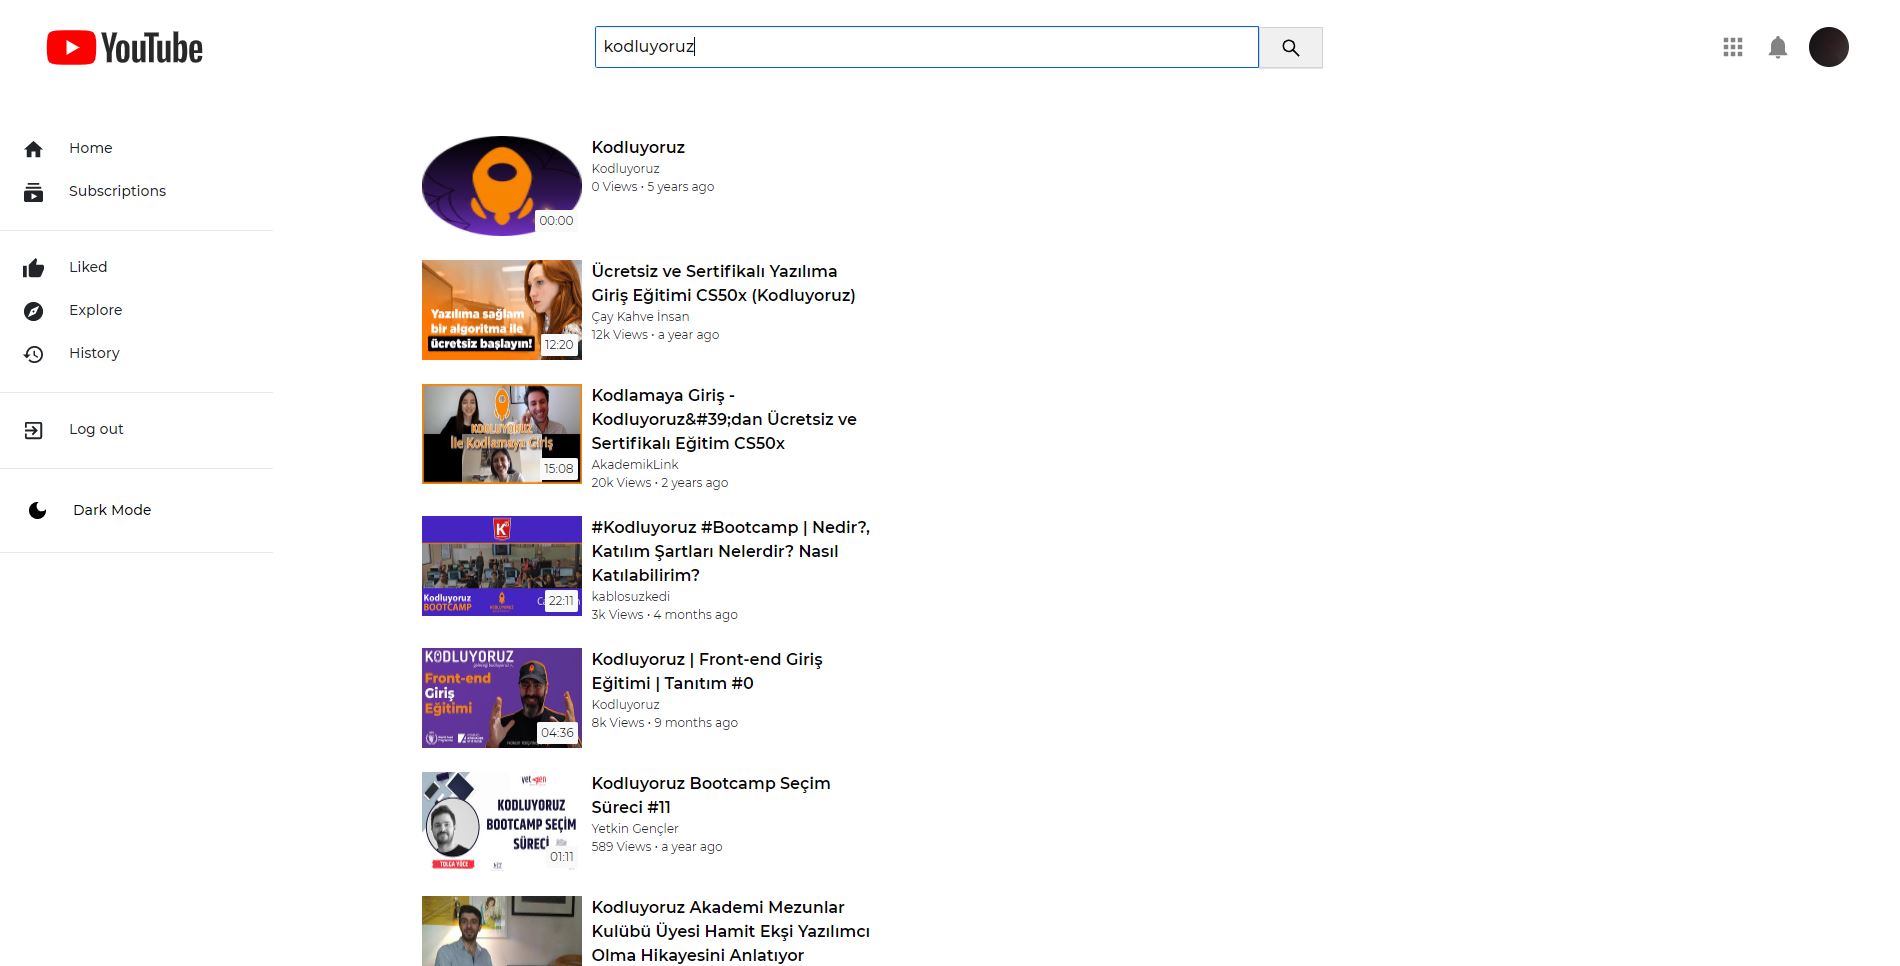Open the YouTube apps grid icon
Screen dimensions: 1900x966
[1732, 47]
